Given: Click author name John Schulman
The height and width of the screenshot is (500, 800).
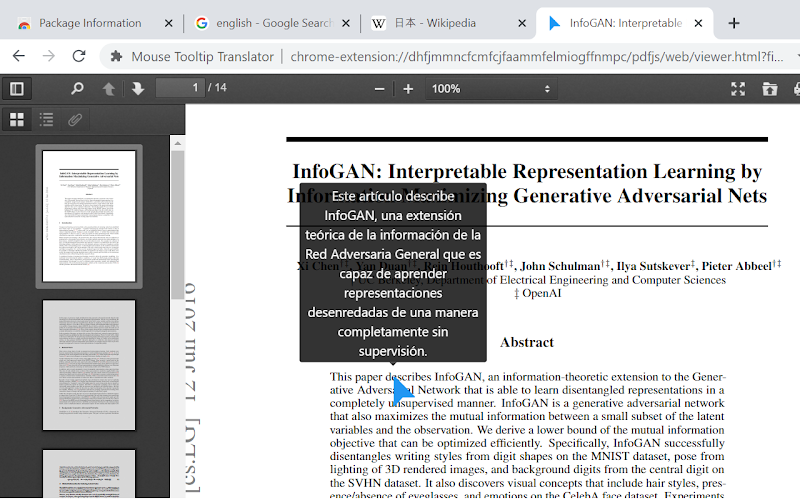Looking at the screenshot, I should pos(560,266).
